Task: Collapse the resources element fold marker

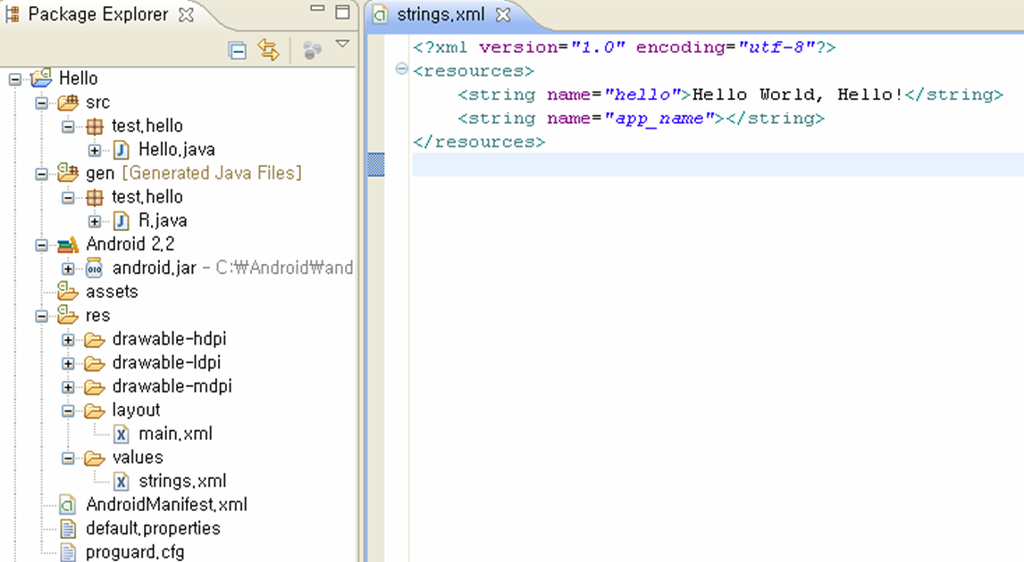Action: [x=401, y=70]
